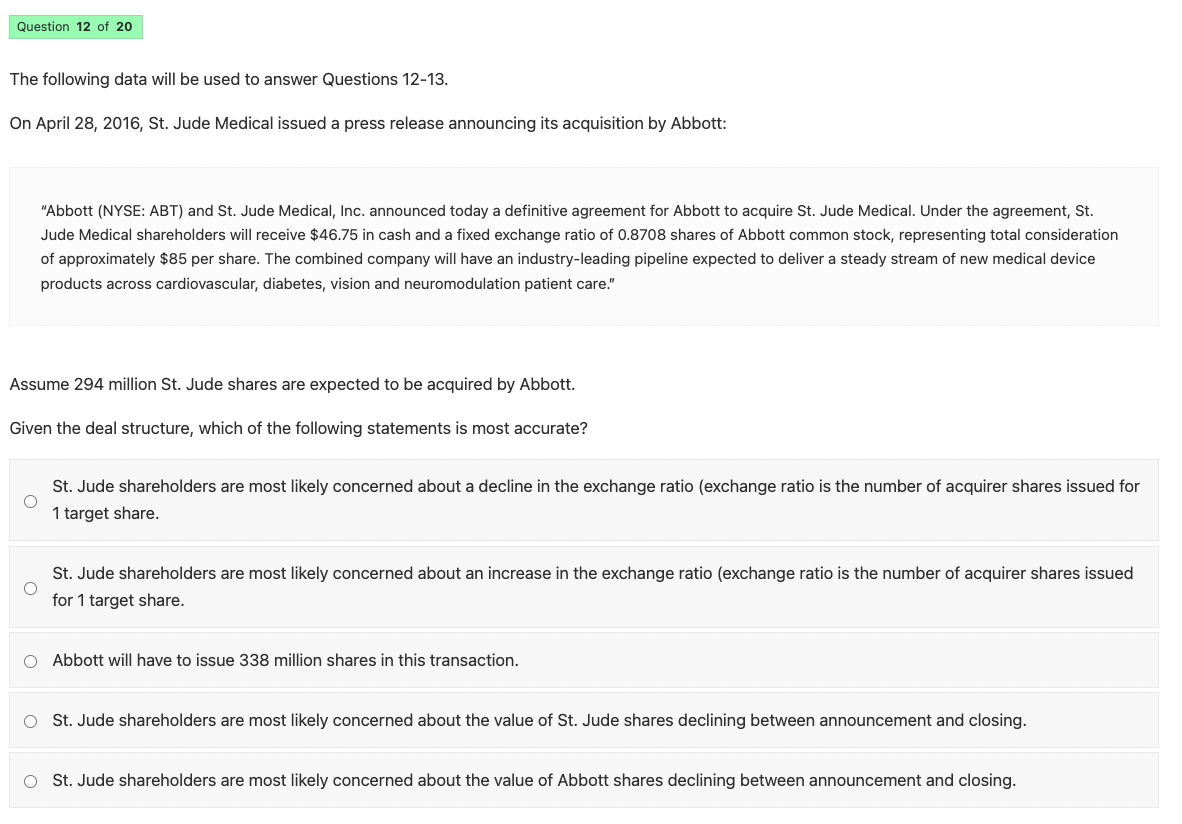The height and width of the screenshot is (824, 1182).
Task: Click the text 'Given the deal structure' question prompt
Action: click(296, 428)
